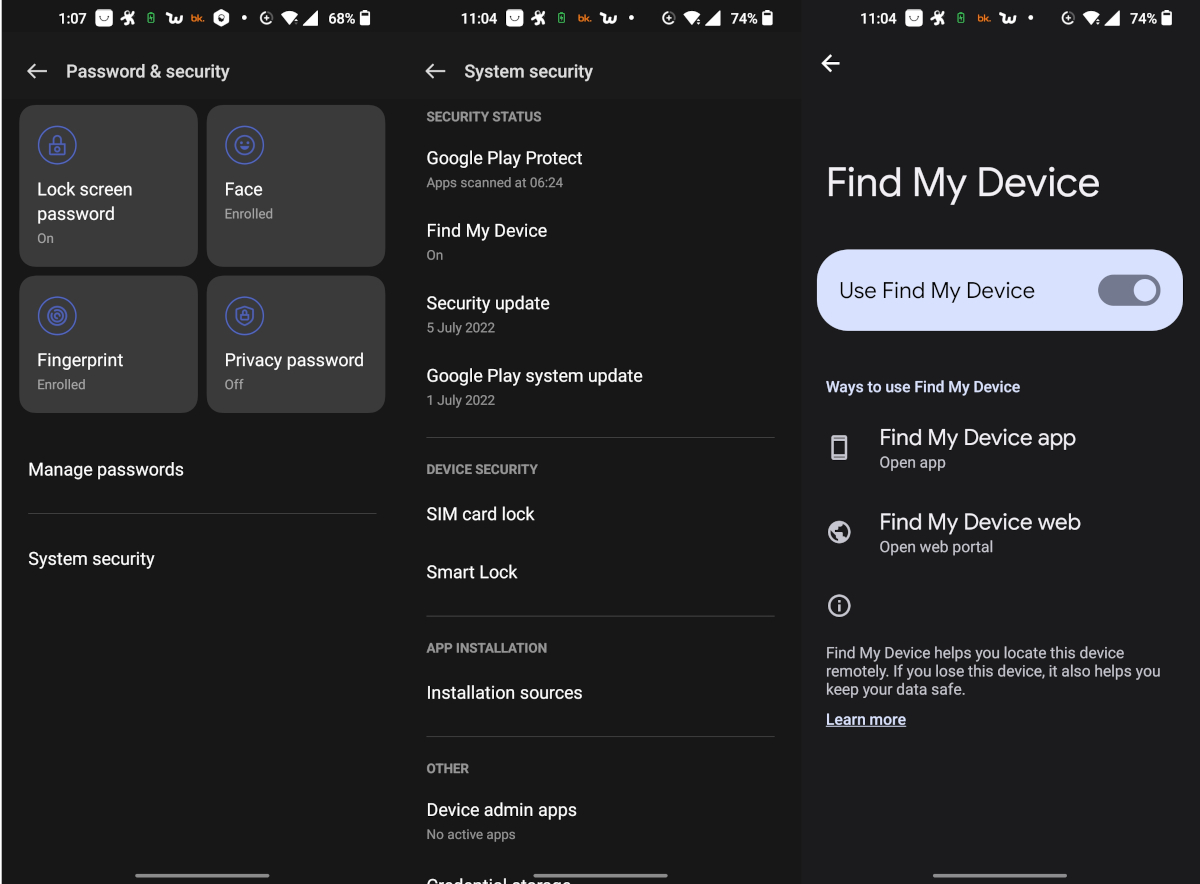This screenshot has width=1200, height=884.
Task: Open Installation sources settings
Action: [504, 692]
